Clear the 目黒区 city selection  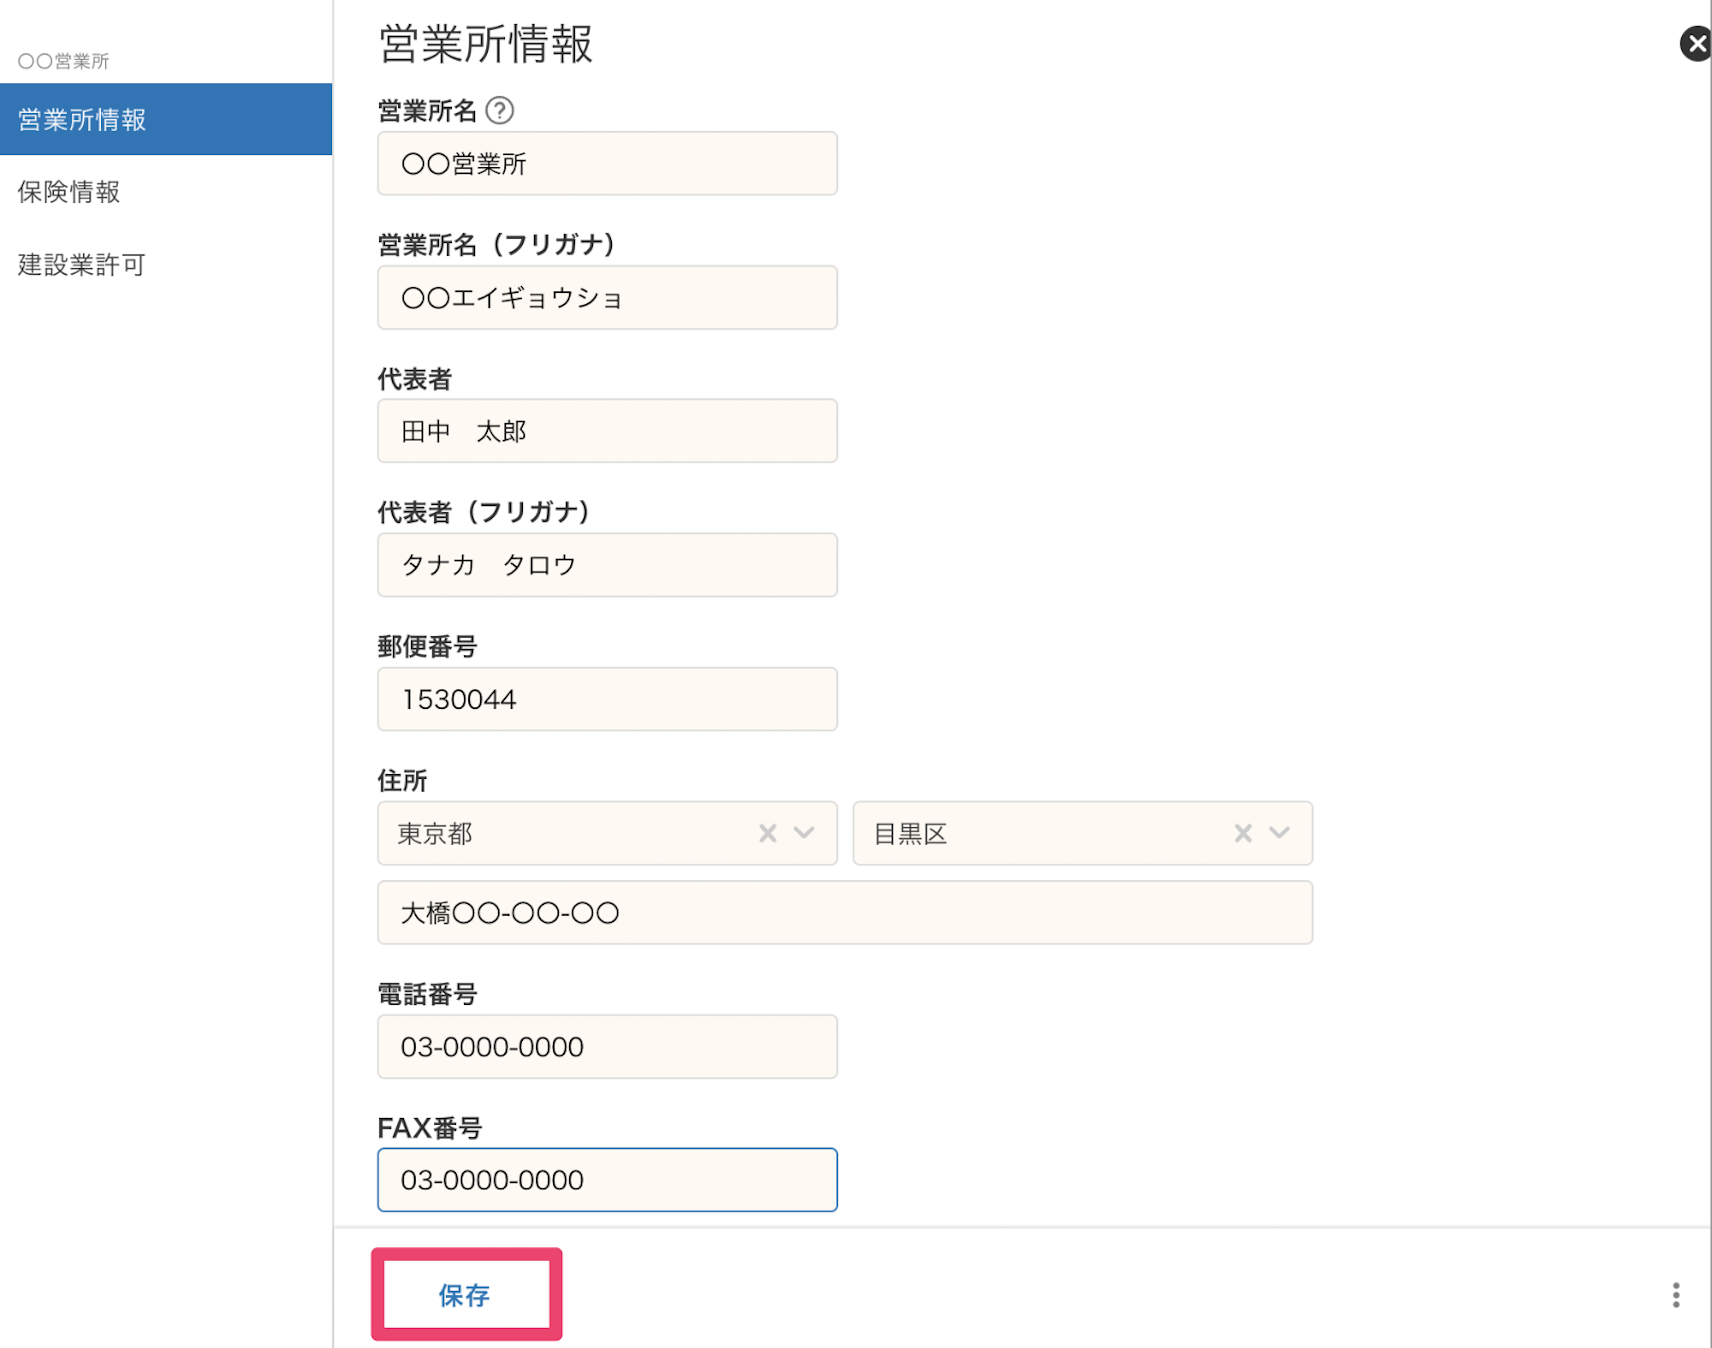[1242, 833]
